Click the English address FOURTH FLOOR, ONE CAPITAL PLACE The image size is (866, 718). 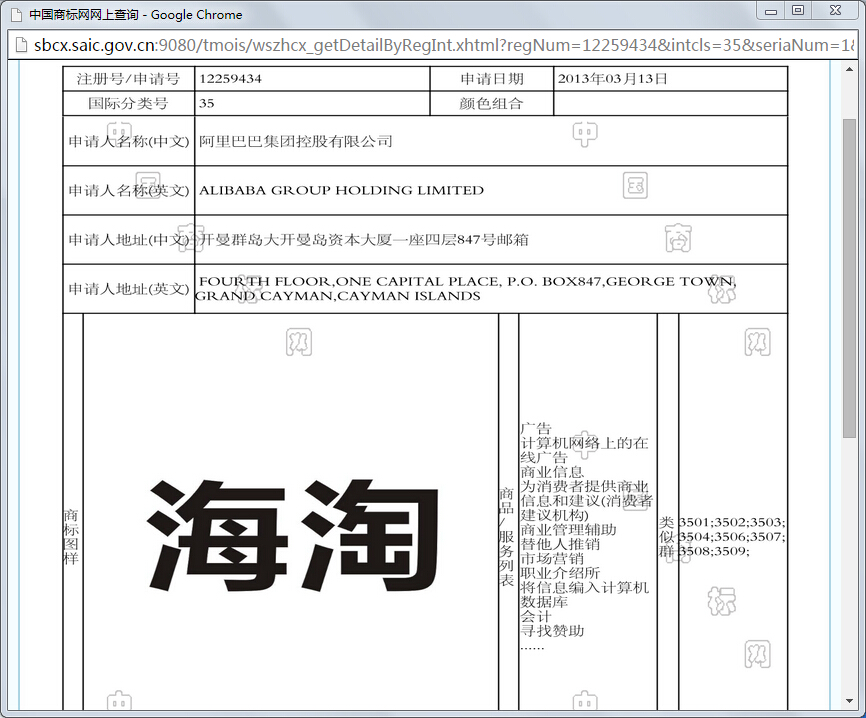pos(466,288)
